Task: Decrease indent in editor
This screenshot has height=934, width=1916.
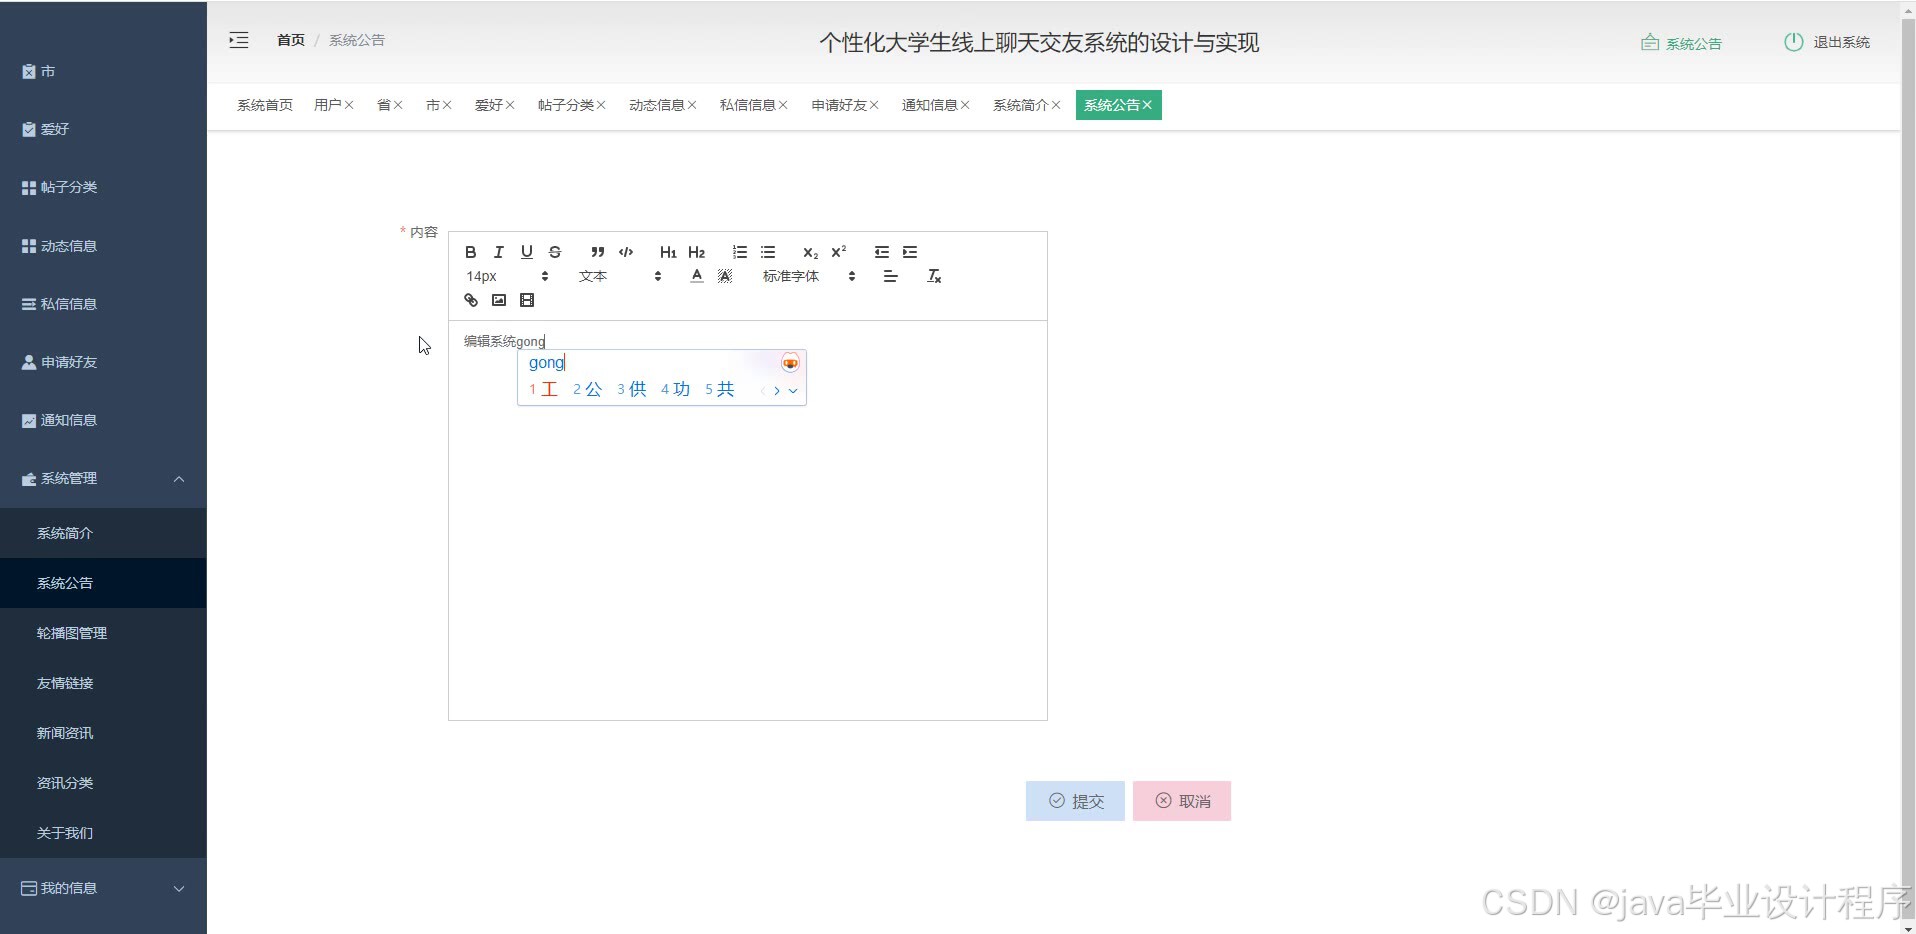Action: click(881, 252)
